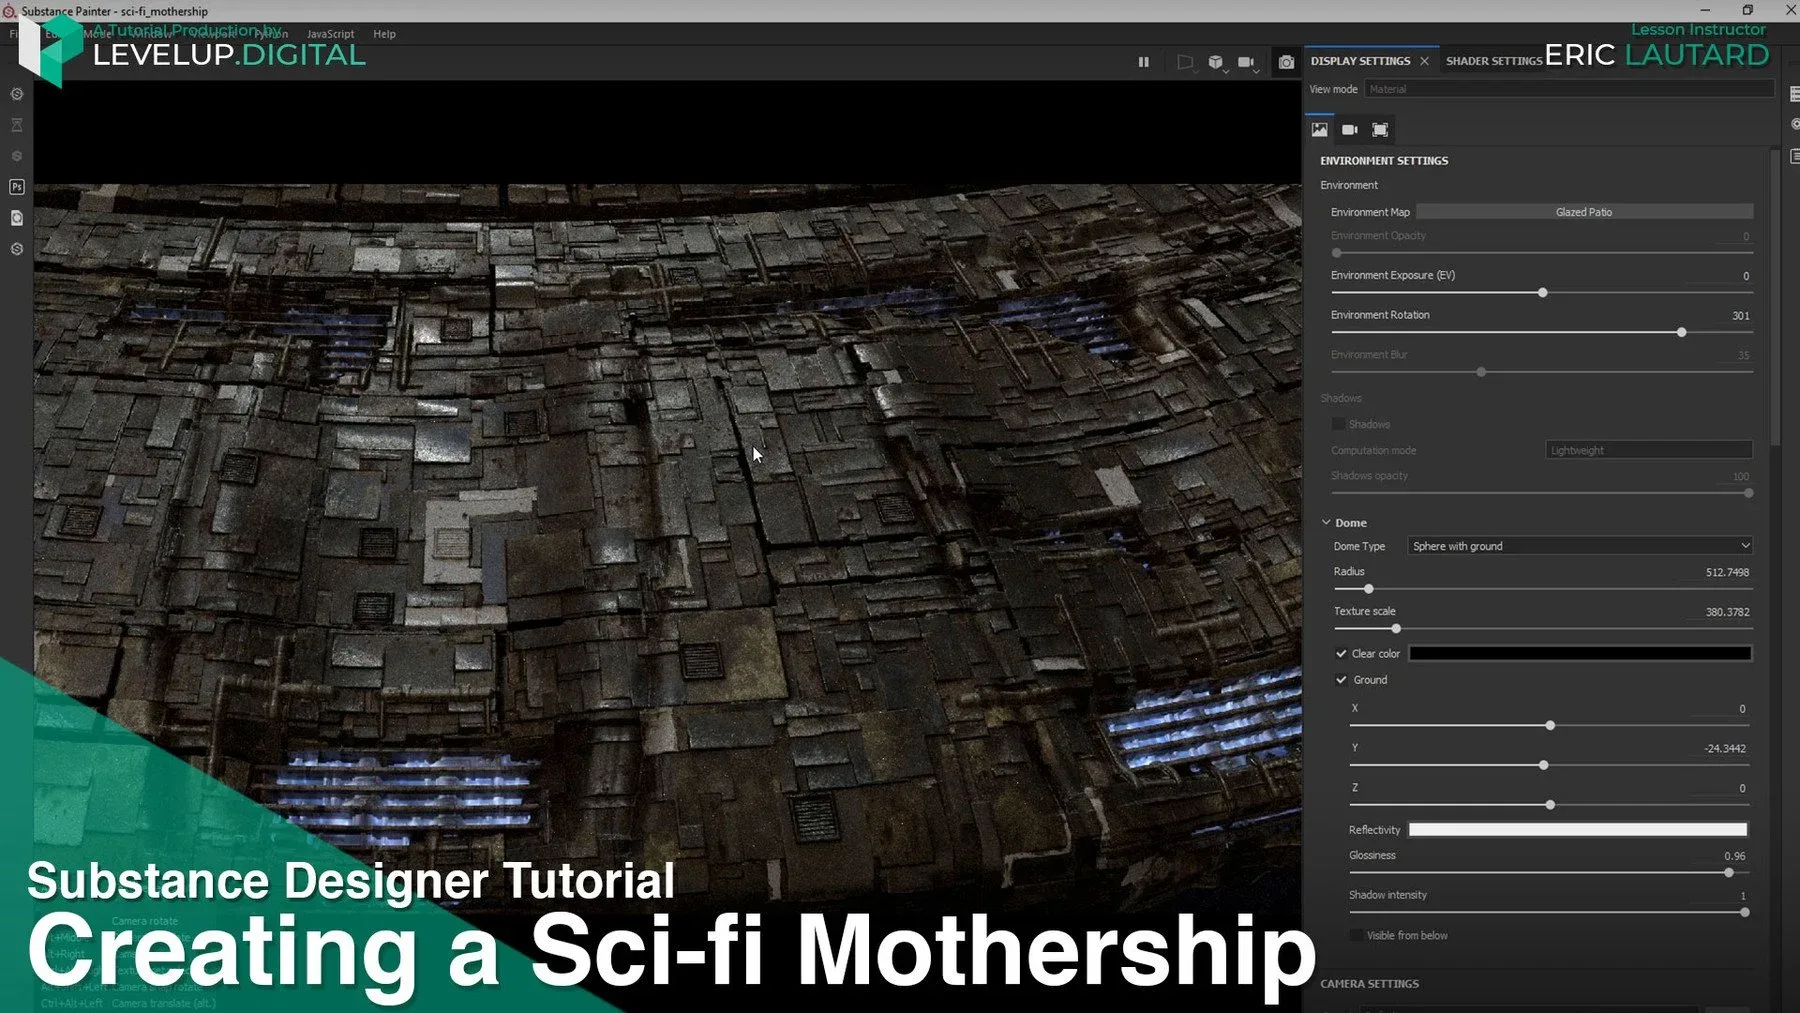This screenshot has height=1013, width=1800.
Task: Click the Y value -24.3442
Action: tap(1725, 749)
